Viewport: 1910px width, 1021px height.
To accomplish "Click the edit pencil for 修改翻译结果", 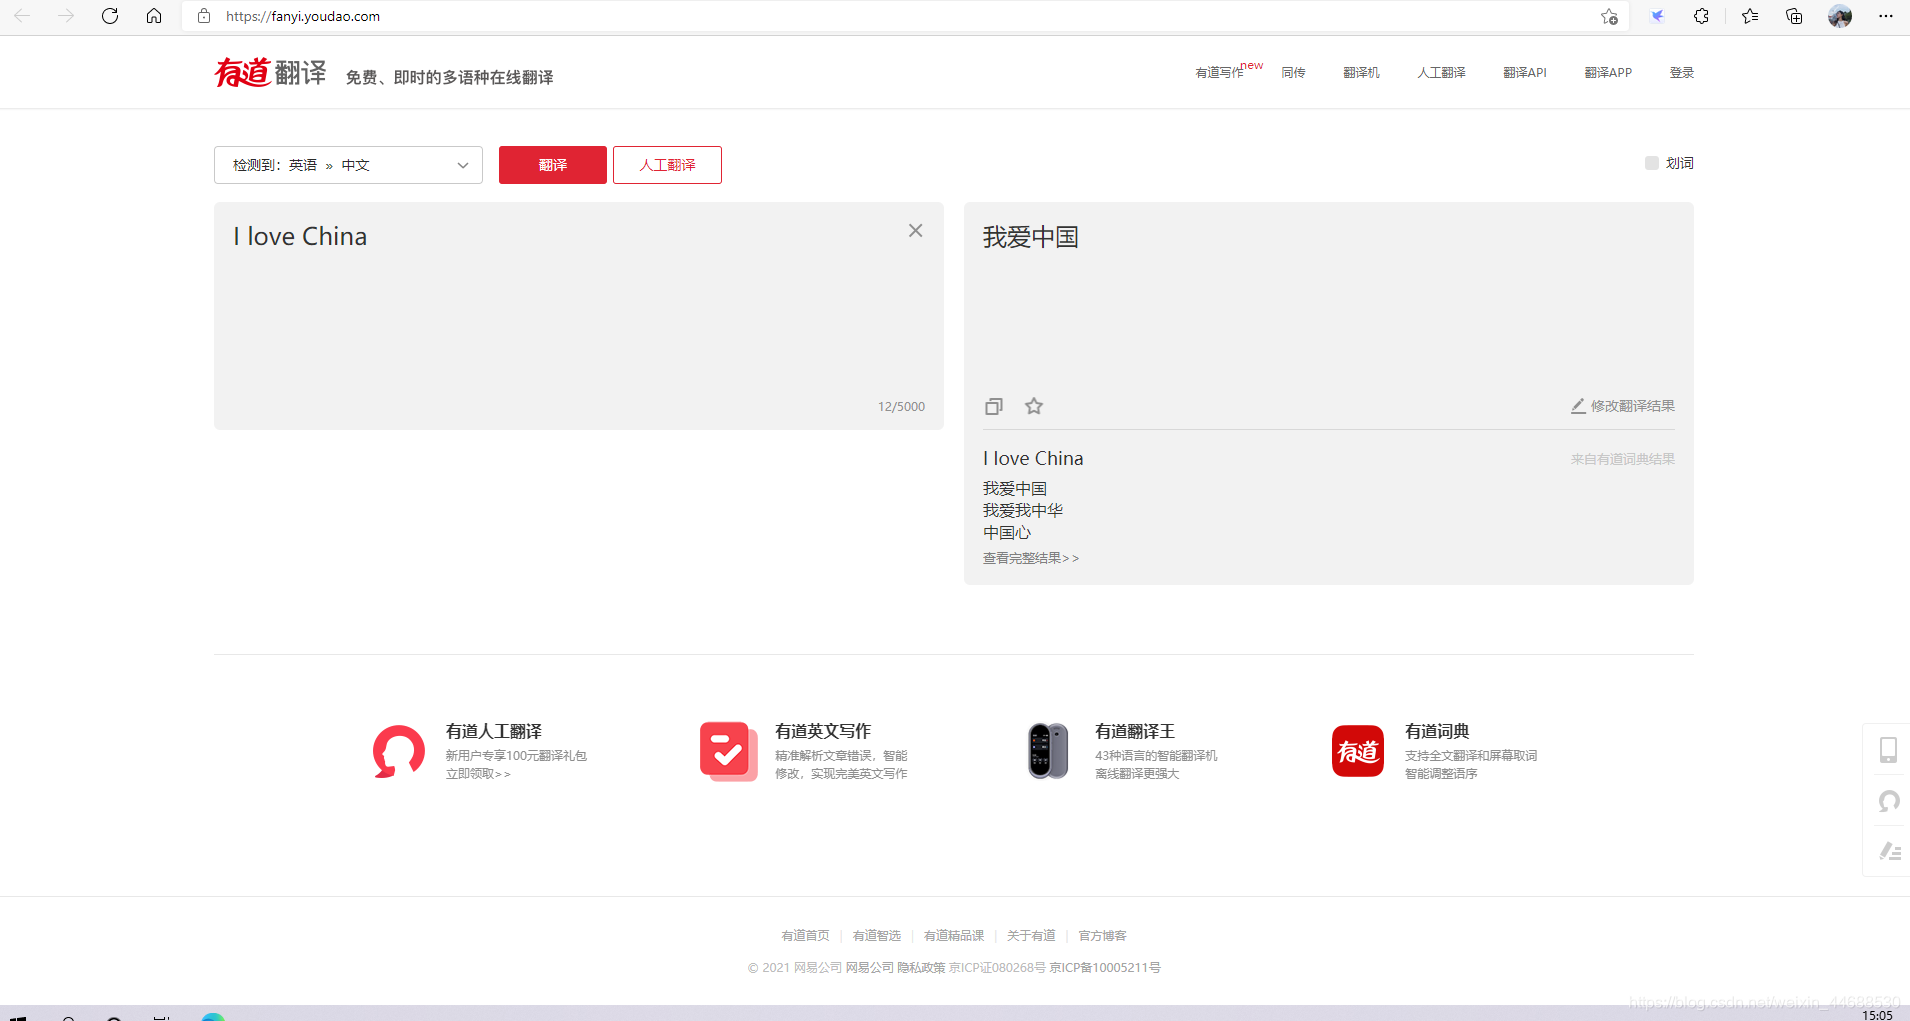I will 1577,406.
